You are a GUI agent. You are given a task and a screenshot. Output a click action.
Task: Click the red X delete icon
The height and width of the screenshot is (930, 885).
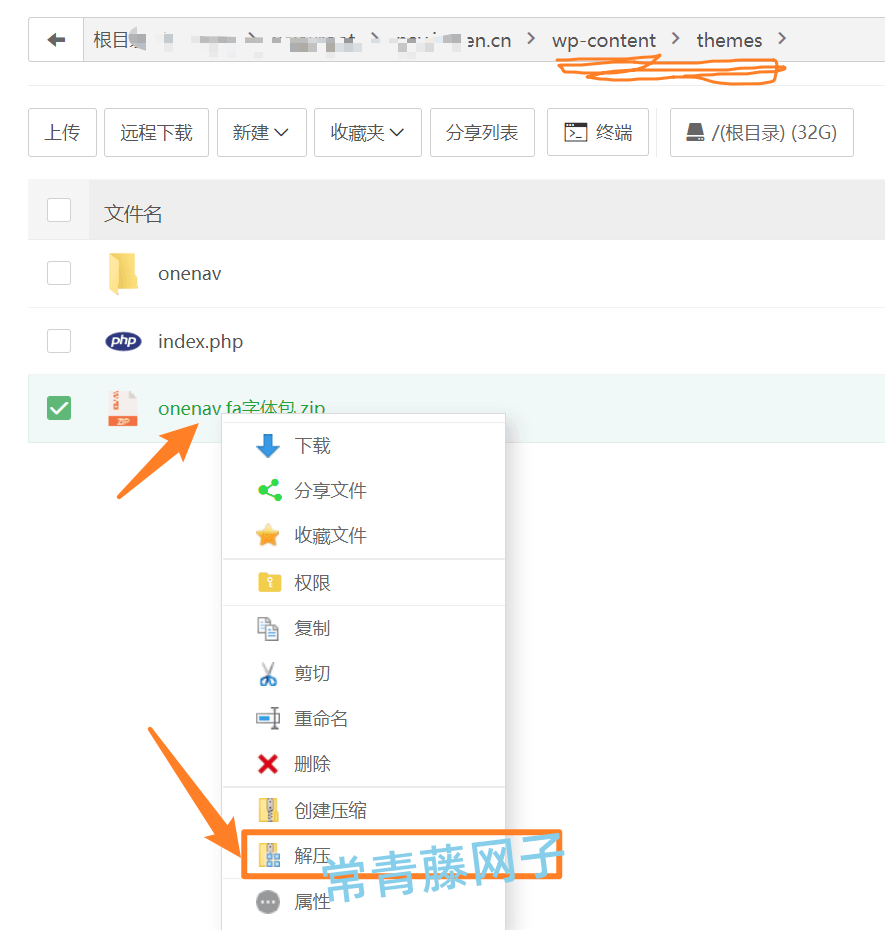[x=268, y=763]
